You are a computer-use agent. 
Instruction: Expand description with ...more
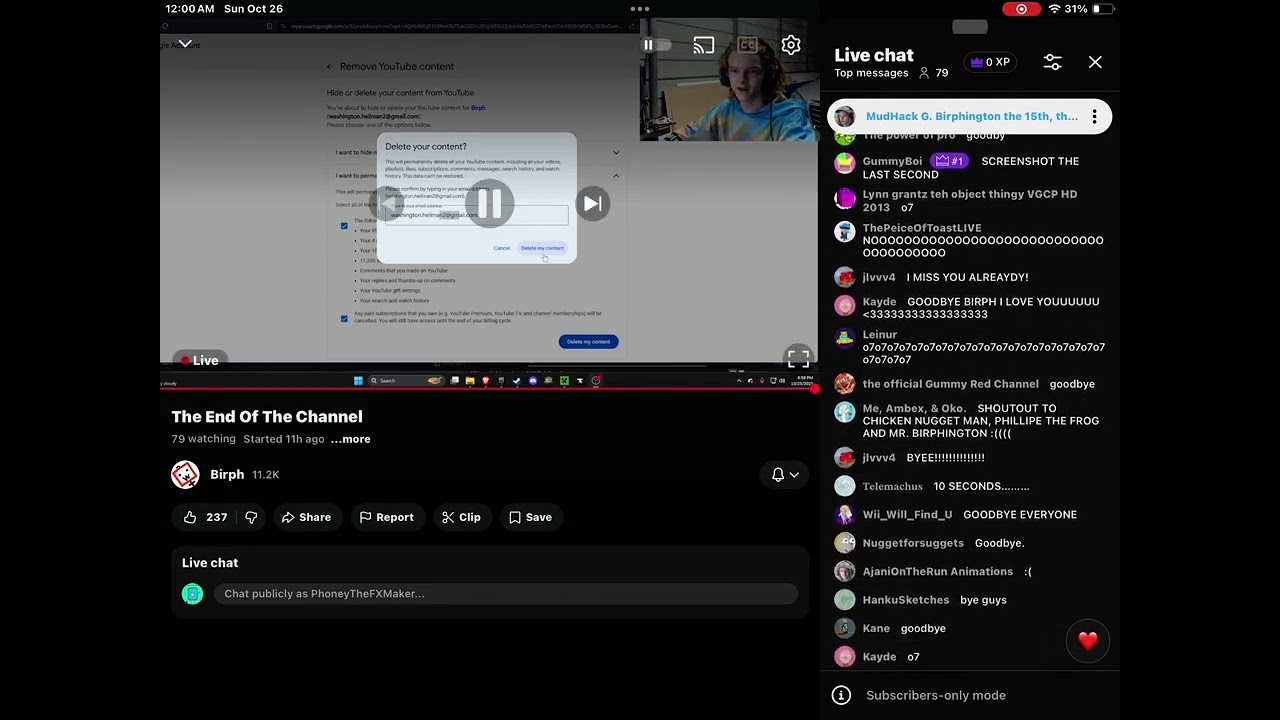point(351,439)
